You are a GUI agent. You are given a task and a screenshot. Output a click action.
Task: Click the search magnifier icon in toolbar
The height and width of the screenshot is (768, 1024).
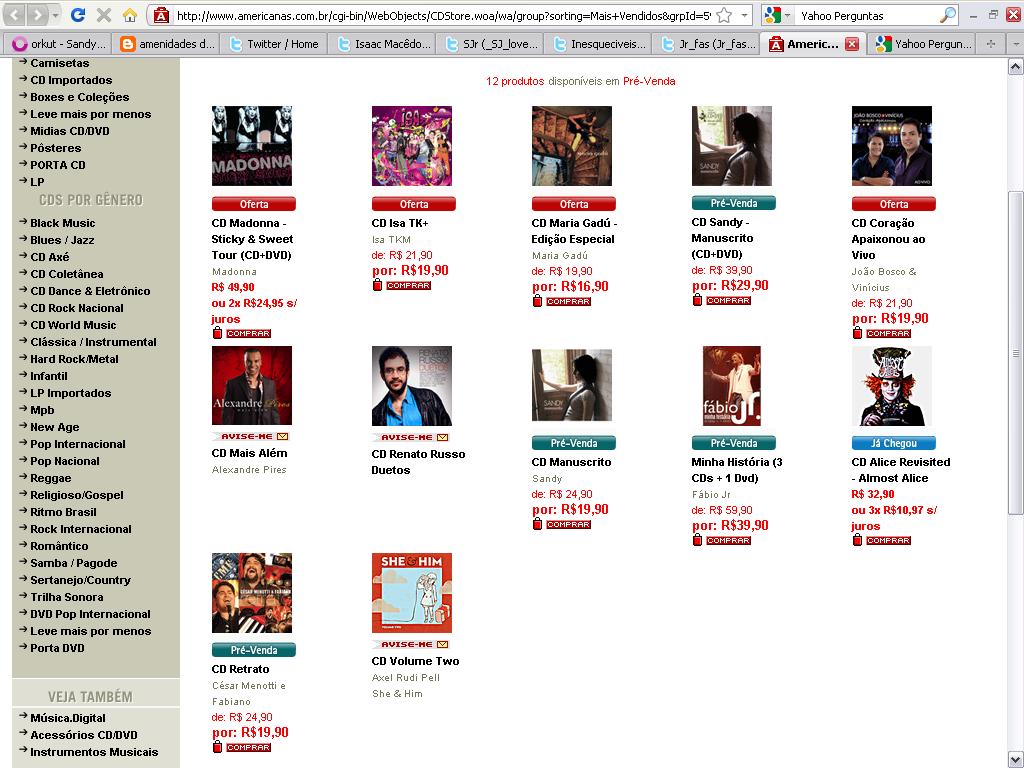[x=947, y=15]
